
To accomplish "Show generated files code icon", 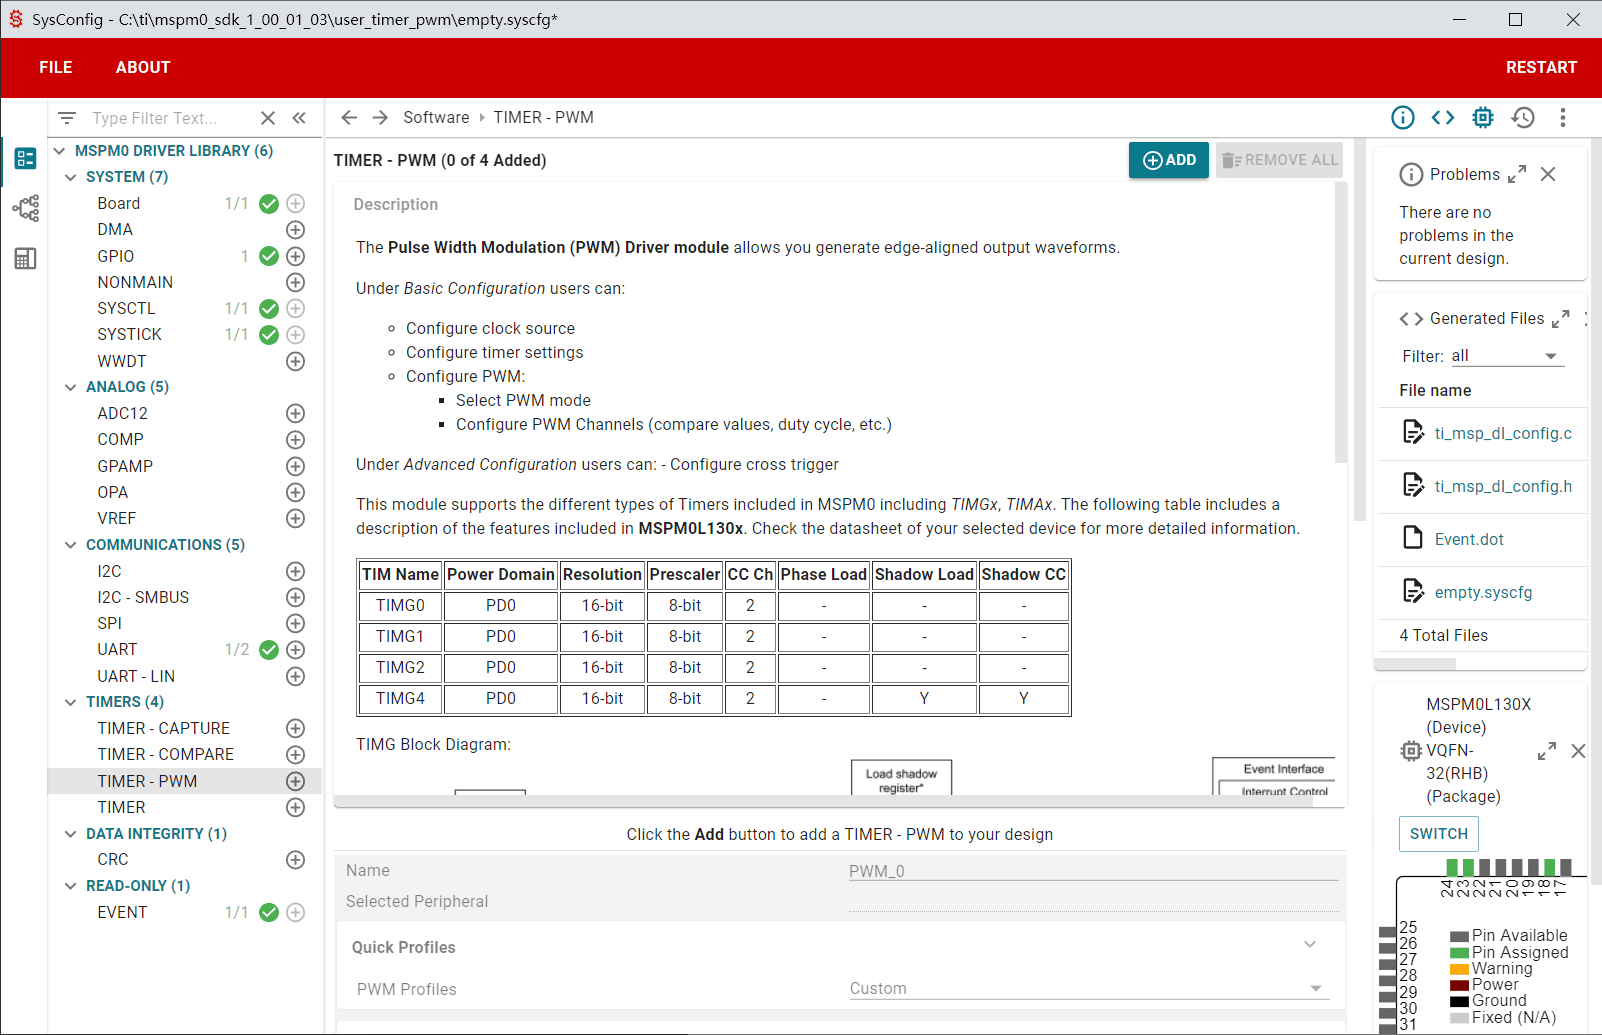I will 1443,118.
